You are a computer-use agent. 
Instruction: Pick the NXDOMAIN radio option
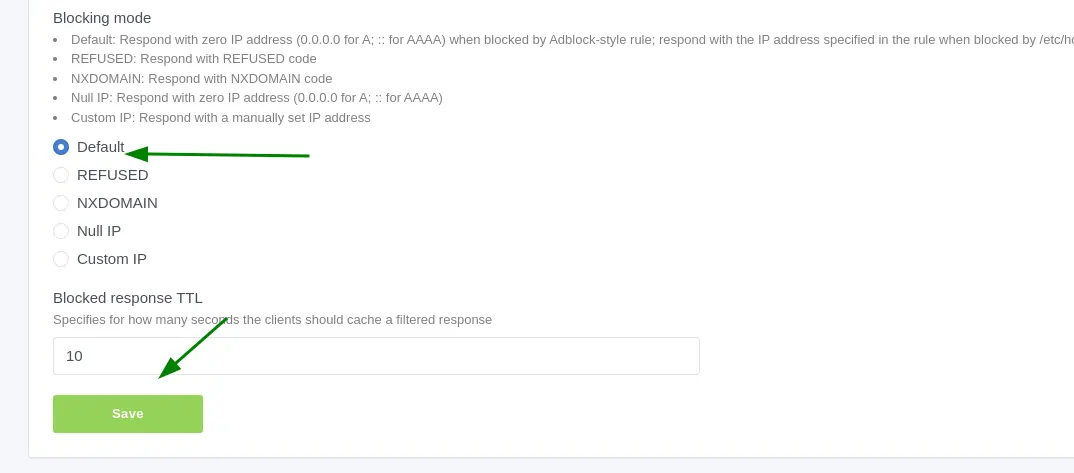61,203
